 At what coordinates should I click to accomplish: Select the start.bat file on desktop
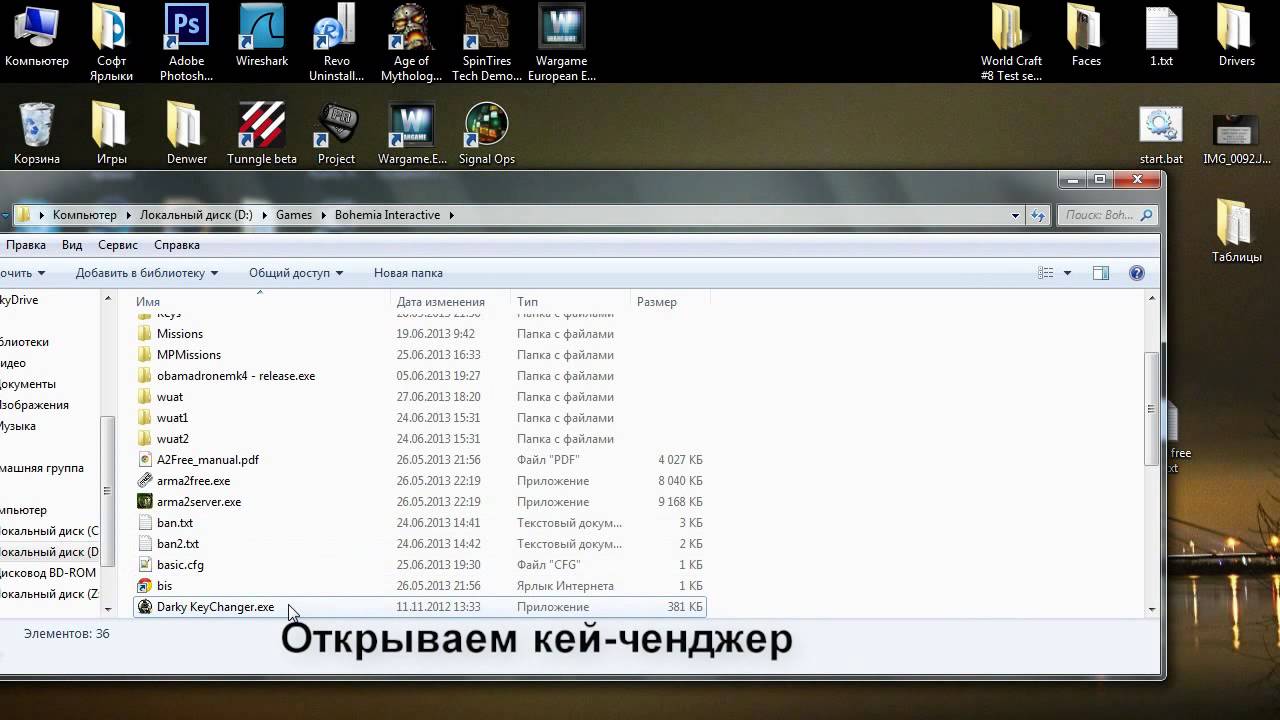(x=1161, y=134)
